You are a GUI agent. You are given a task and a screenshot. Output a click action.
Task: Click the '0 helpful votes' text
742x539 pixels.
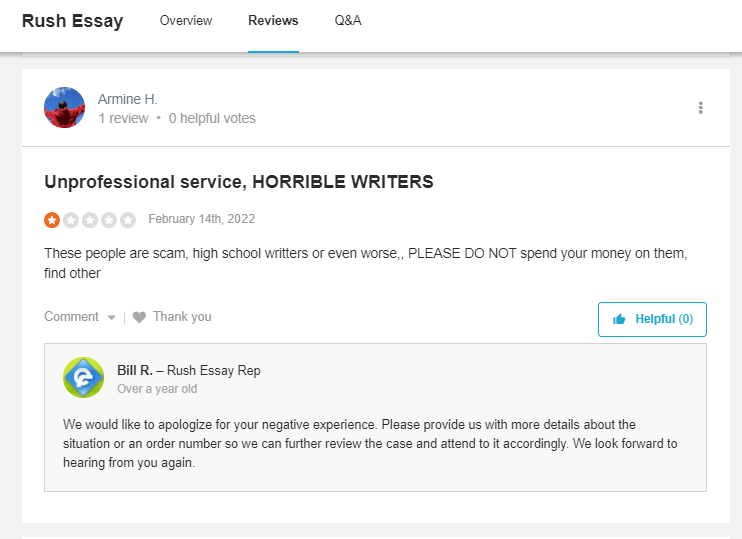[x=212, y=118]
